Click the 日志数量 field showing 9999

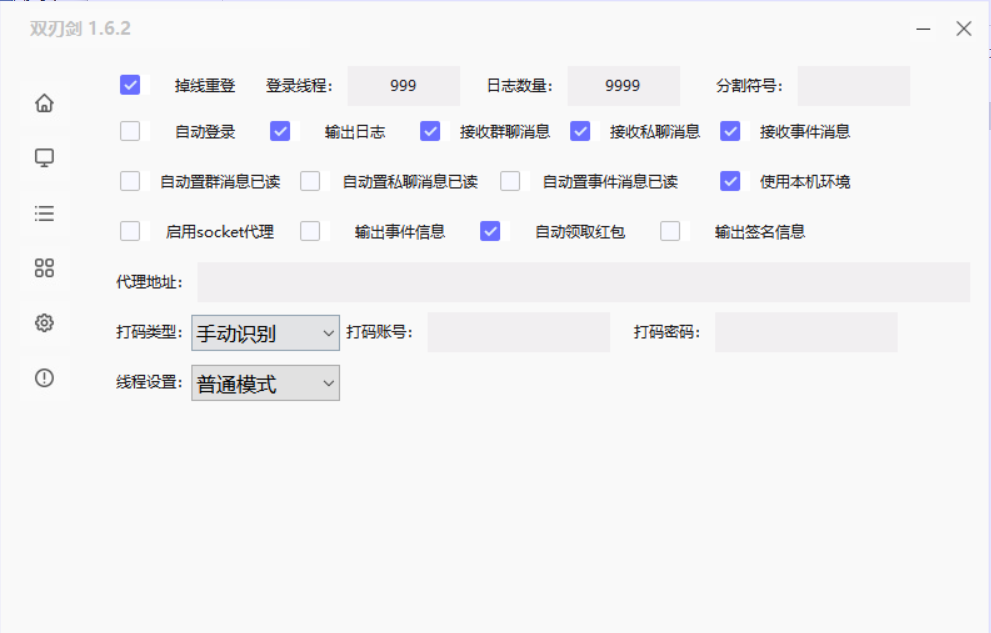pyautogui.click(x=623, y=86)
